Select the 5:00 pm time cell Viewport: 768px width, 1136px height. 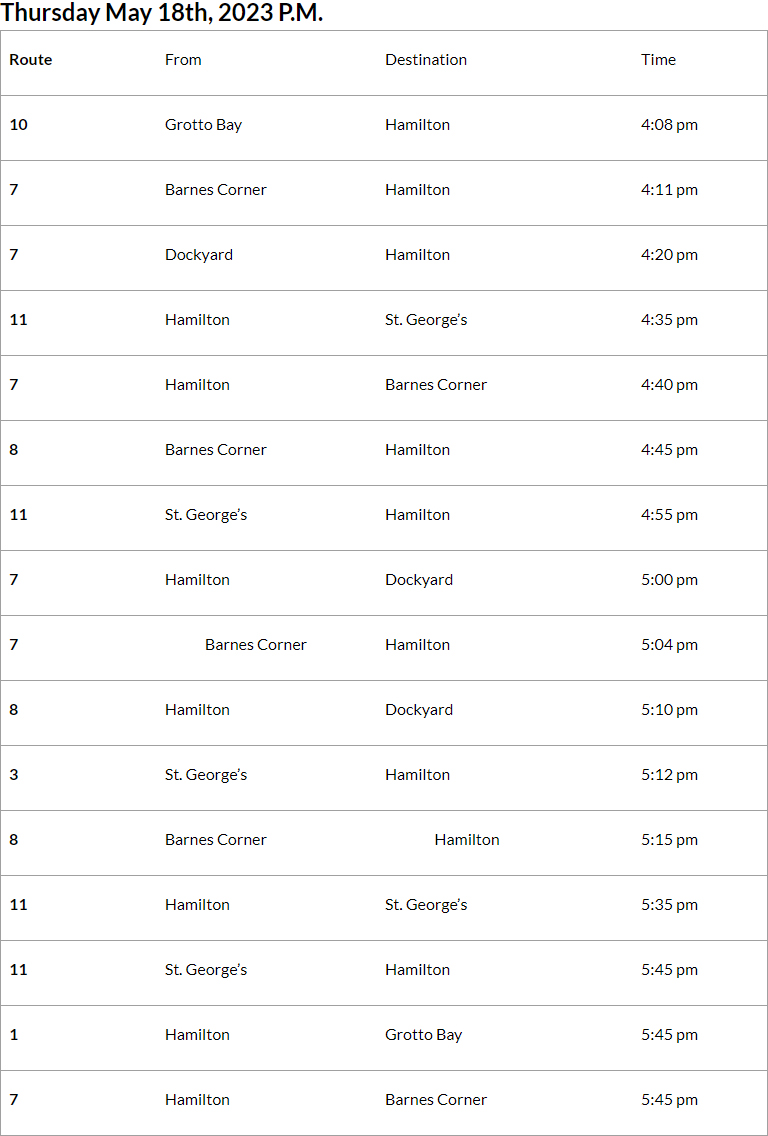pos(669,580)
